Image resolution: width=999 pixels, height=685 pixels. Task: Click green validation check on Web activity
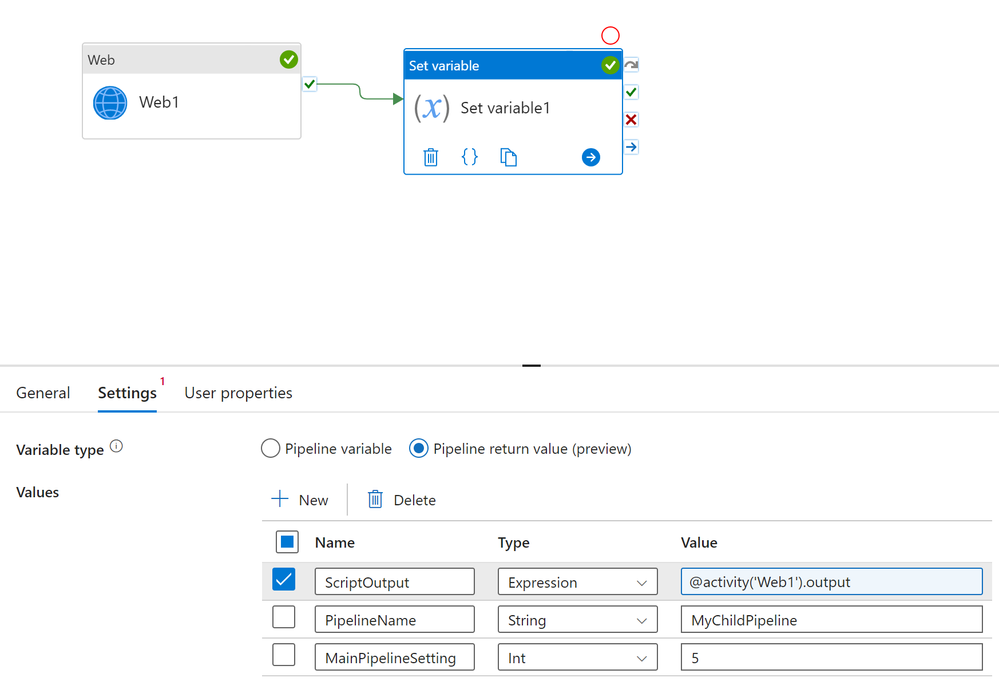pyautogui.click(x=289, y=59)
